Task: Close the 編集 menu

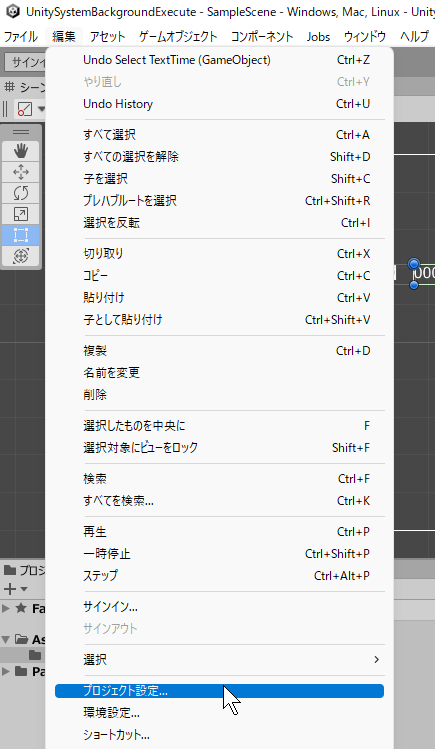Action: pyautogui.click(x=64, y=36)
